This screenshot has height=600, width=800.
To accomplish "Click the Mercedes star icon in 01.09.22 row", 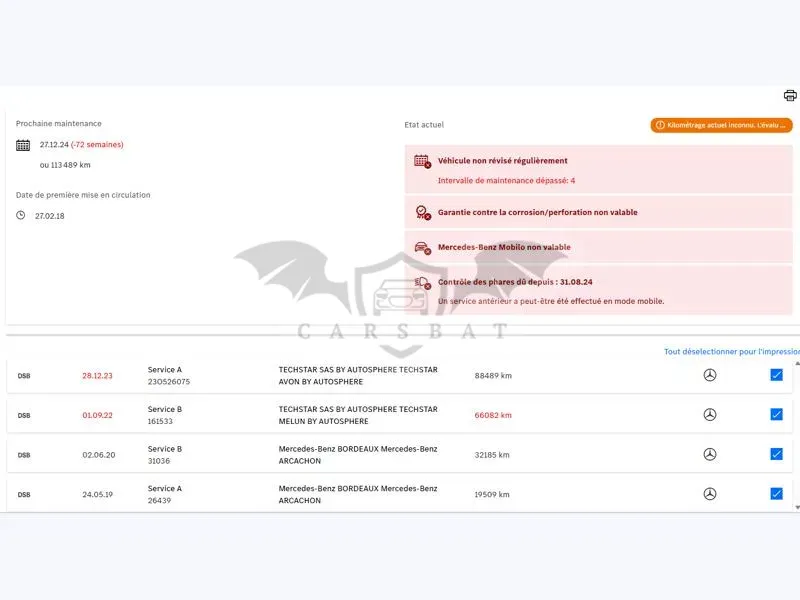I will click(x=710, y=415).
